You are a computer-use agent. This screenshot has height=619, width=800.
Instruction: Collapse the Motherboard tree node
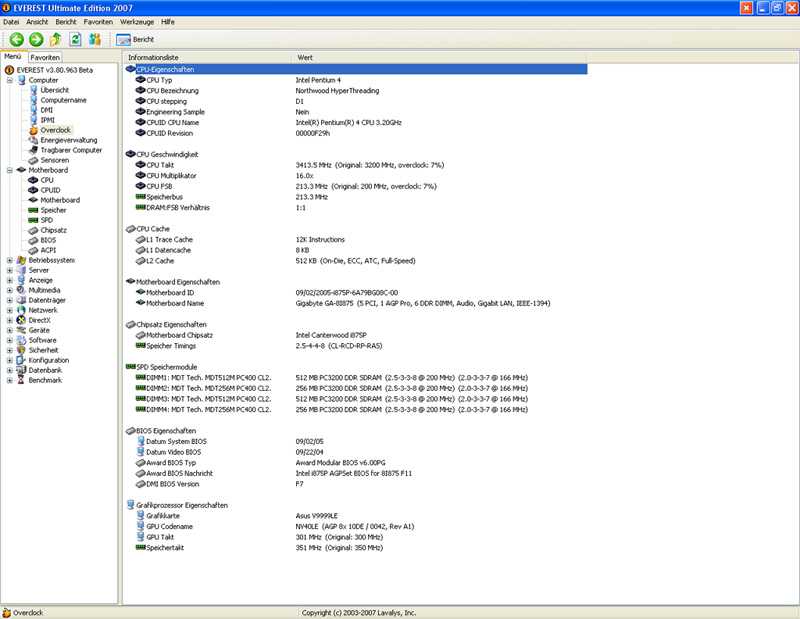(10, 170)
